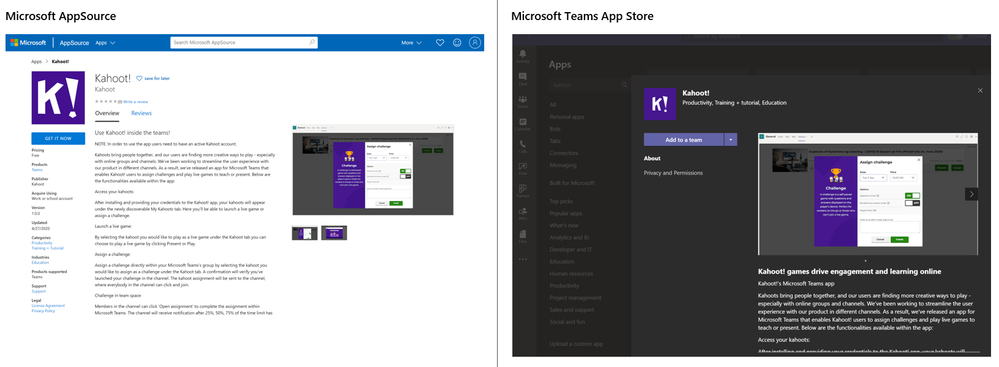
Task: Click the Teams dialog Kahoot screenshot image
Action: point(867,194)
